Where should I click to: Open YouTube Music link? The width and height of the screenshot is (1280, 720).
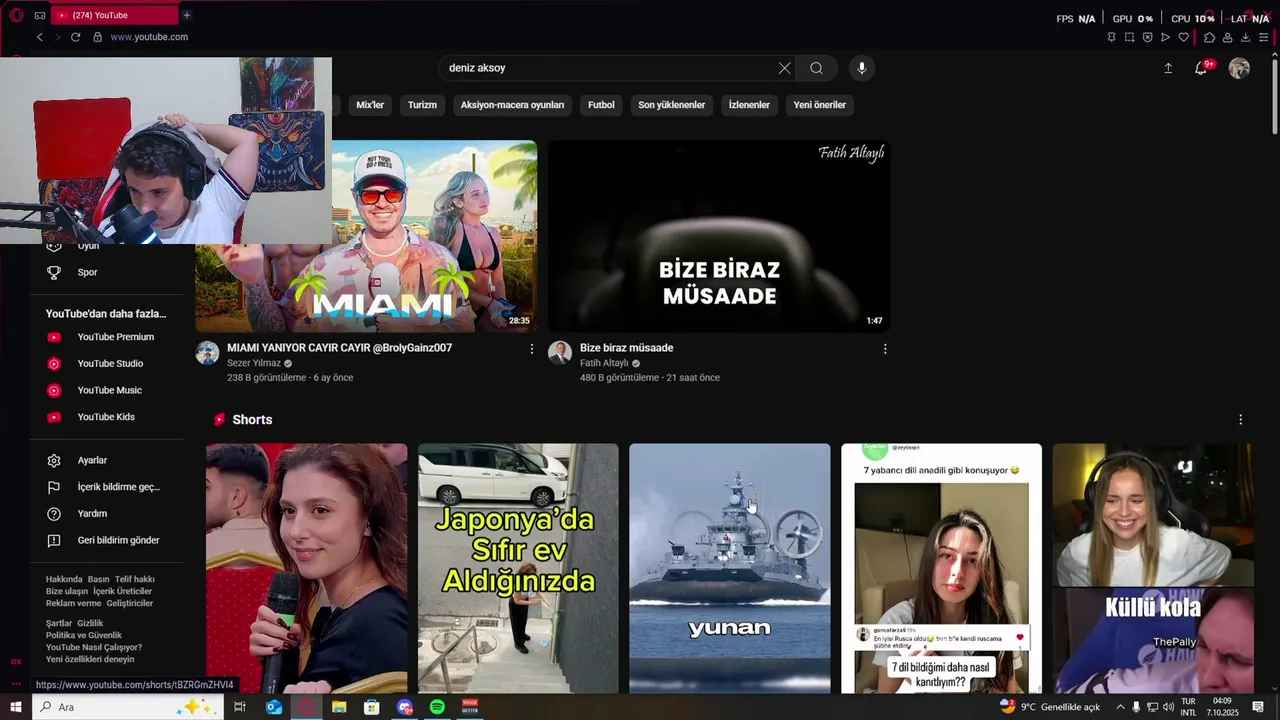[110, 390]
